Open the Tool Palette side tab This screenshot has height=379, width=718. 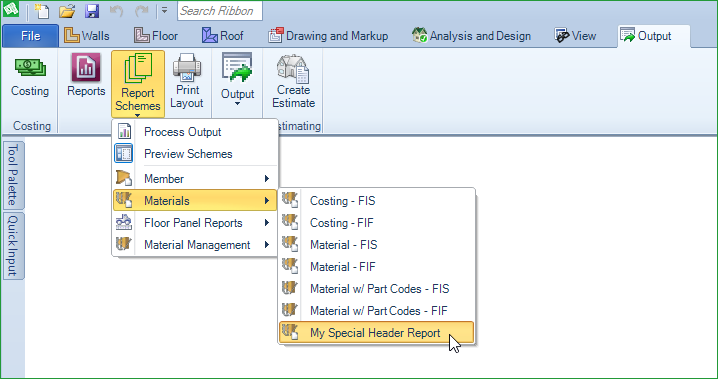[x=13, y=175]
